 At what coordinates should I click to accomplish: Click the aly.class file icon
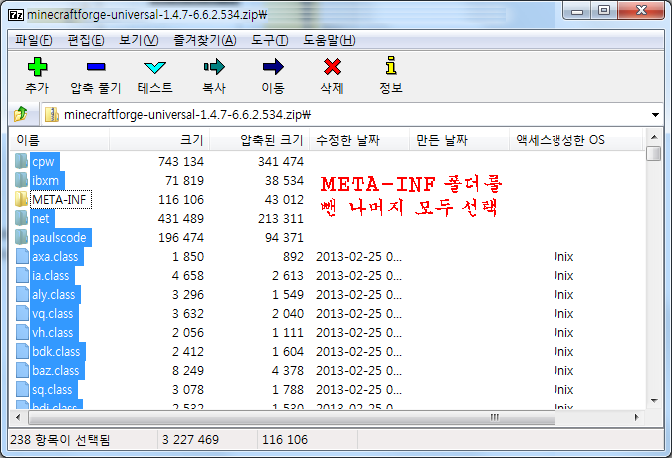[x=22, y=294]
